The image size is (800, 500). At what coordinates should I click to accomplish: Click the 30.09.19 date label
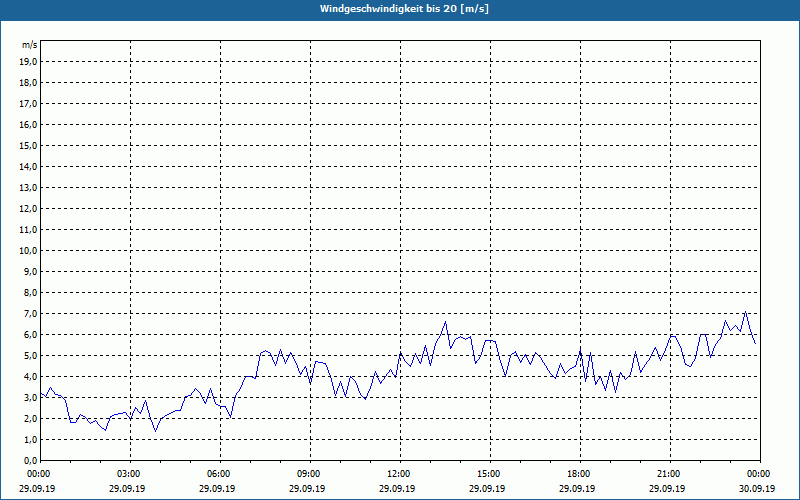pos(757,488)
